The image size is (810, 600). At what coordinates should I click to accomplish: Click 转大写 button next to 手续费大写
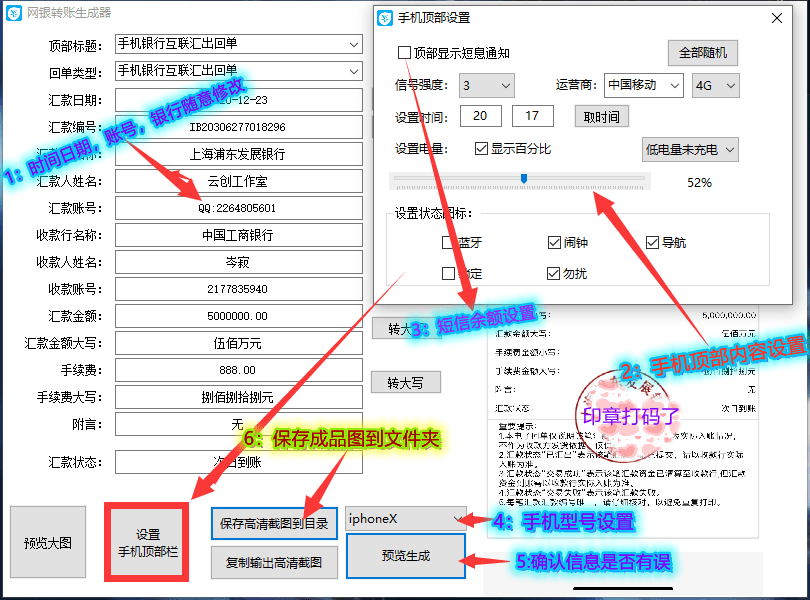tap(406, 382)
